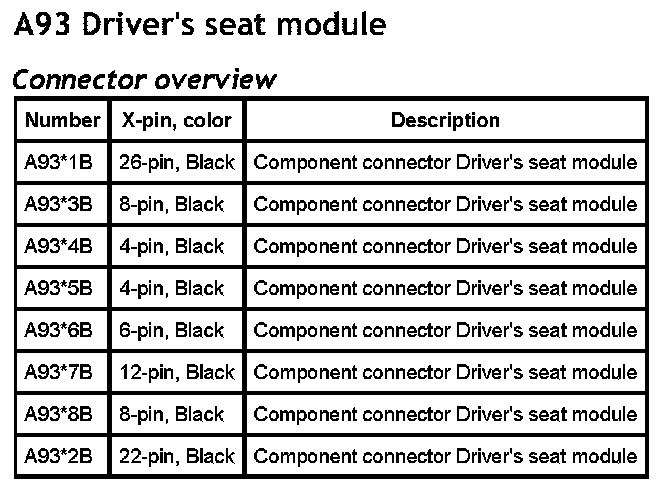Image resolution: width=672 pixels, height=488 pixels.
Task: Click the description cell in the A93*2B row
Action: click(445, 456)
